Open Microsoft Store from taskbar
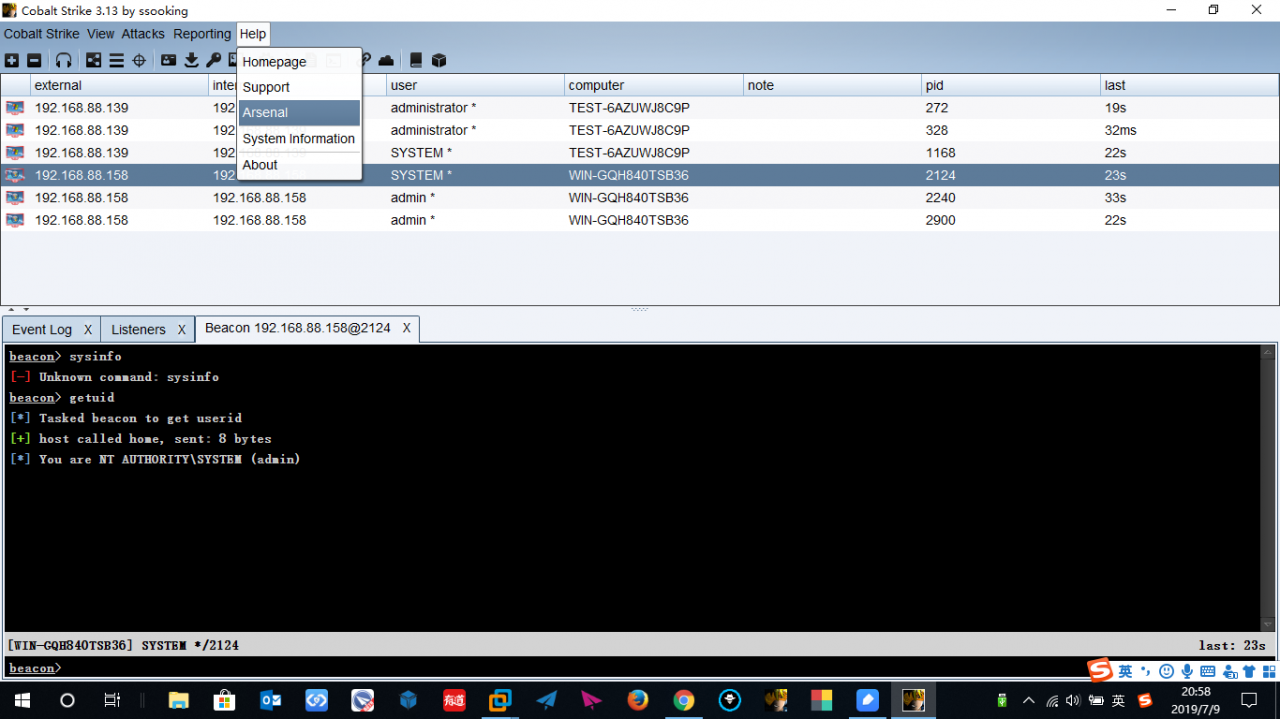1280x719 pixels. click(x=224, y=700)
